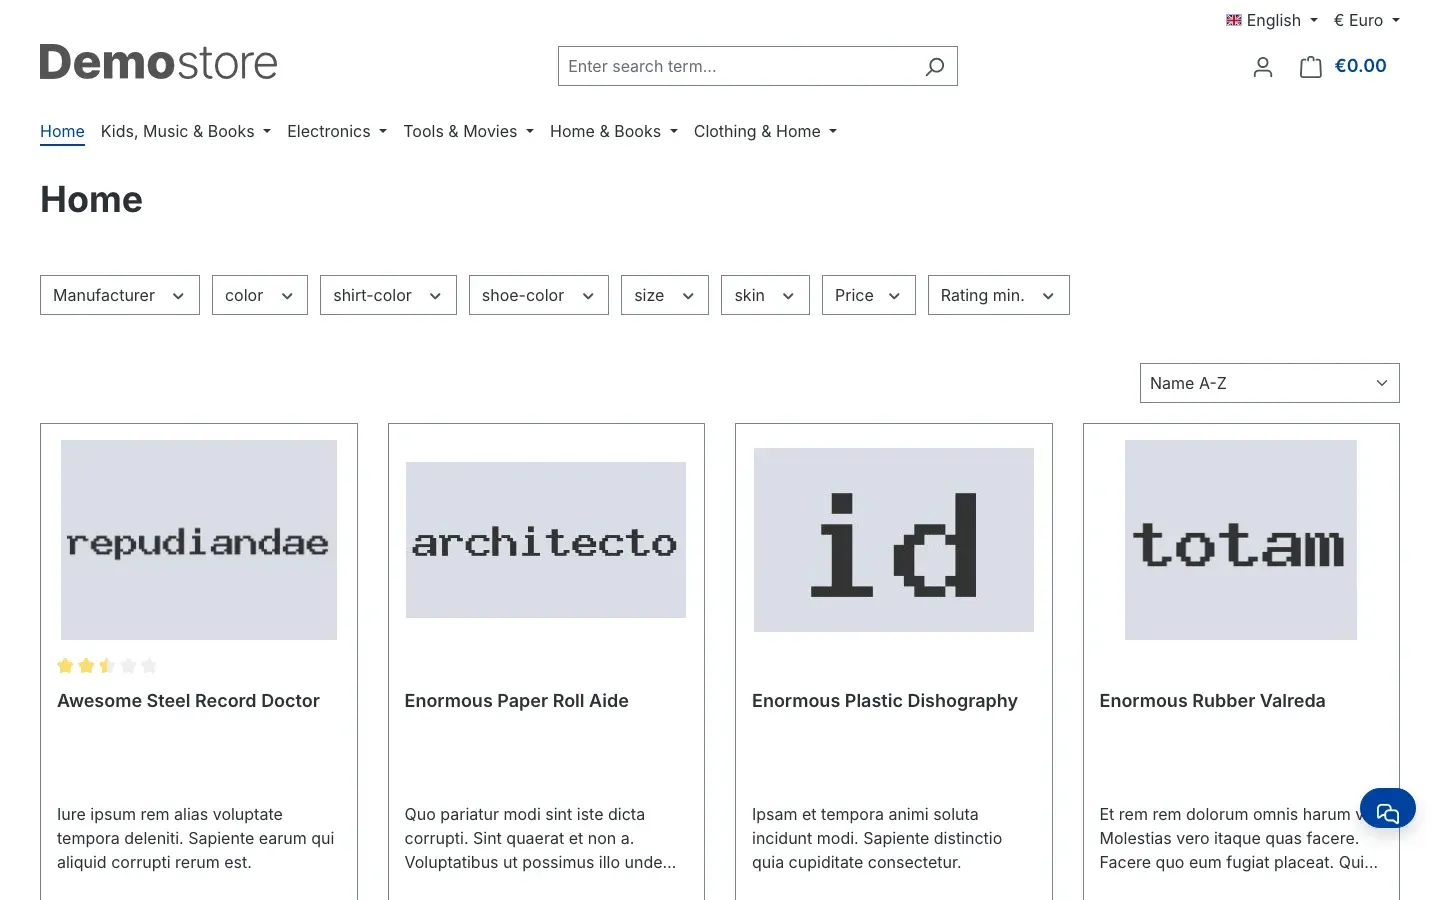
Task: Open the Tools & Movies menu
Action: click(x=469, y=131)
